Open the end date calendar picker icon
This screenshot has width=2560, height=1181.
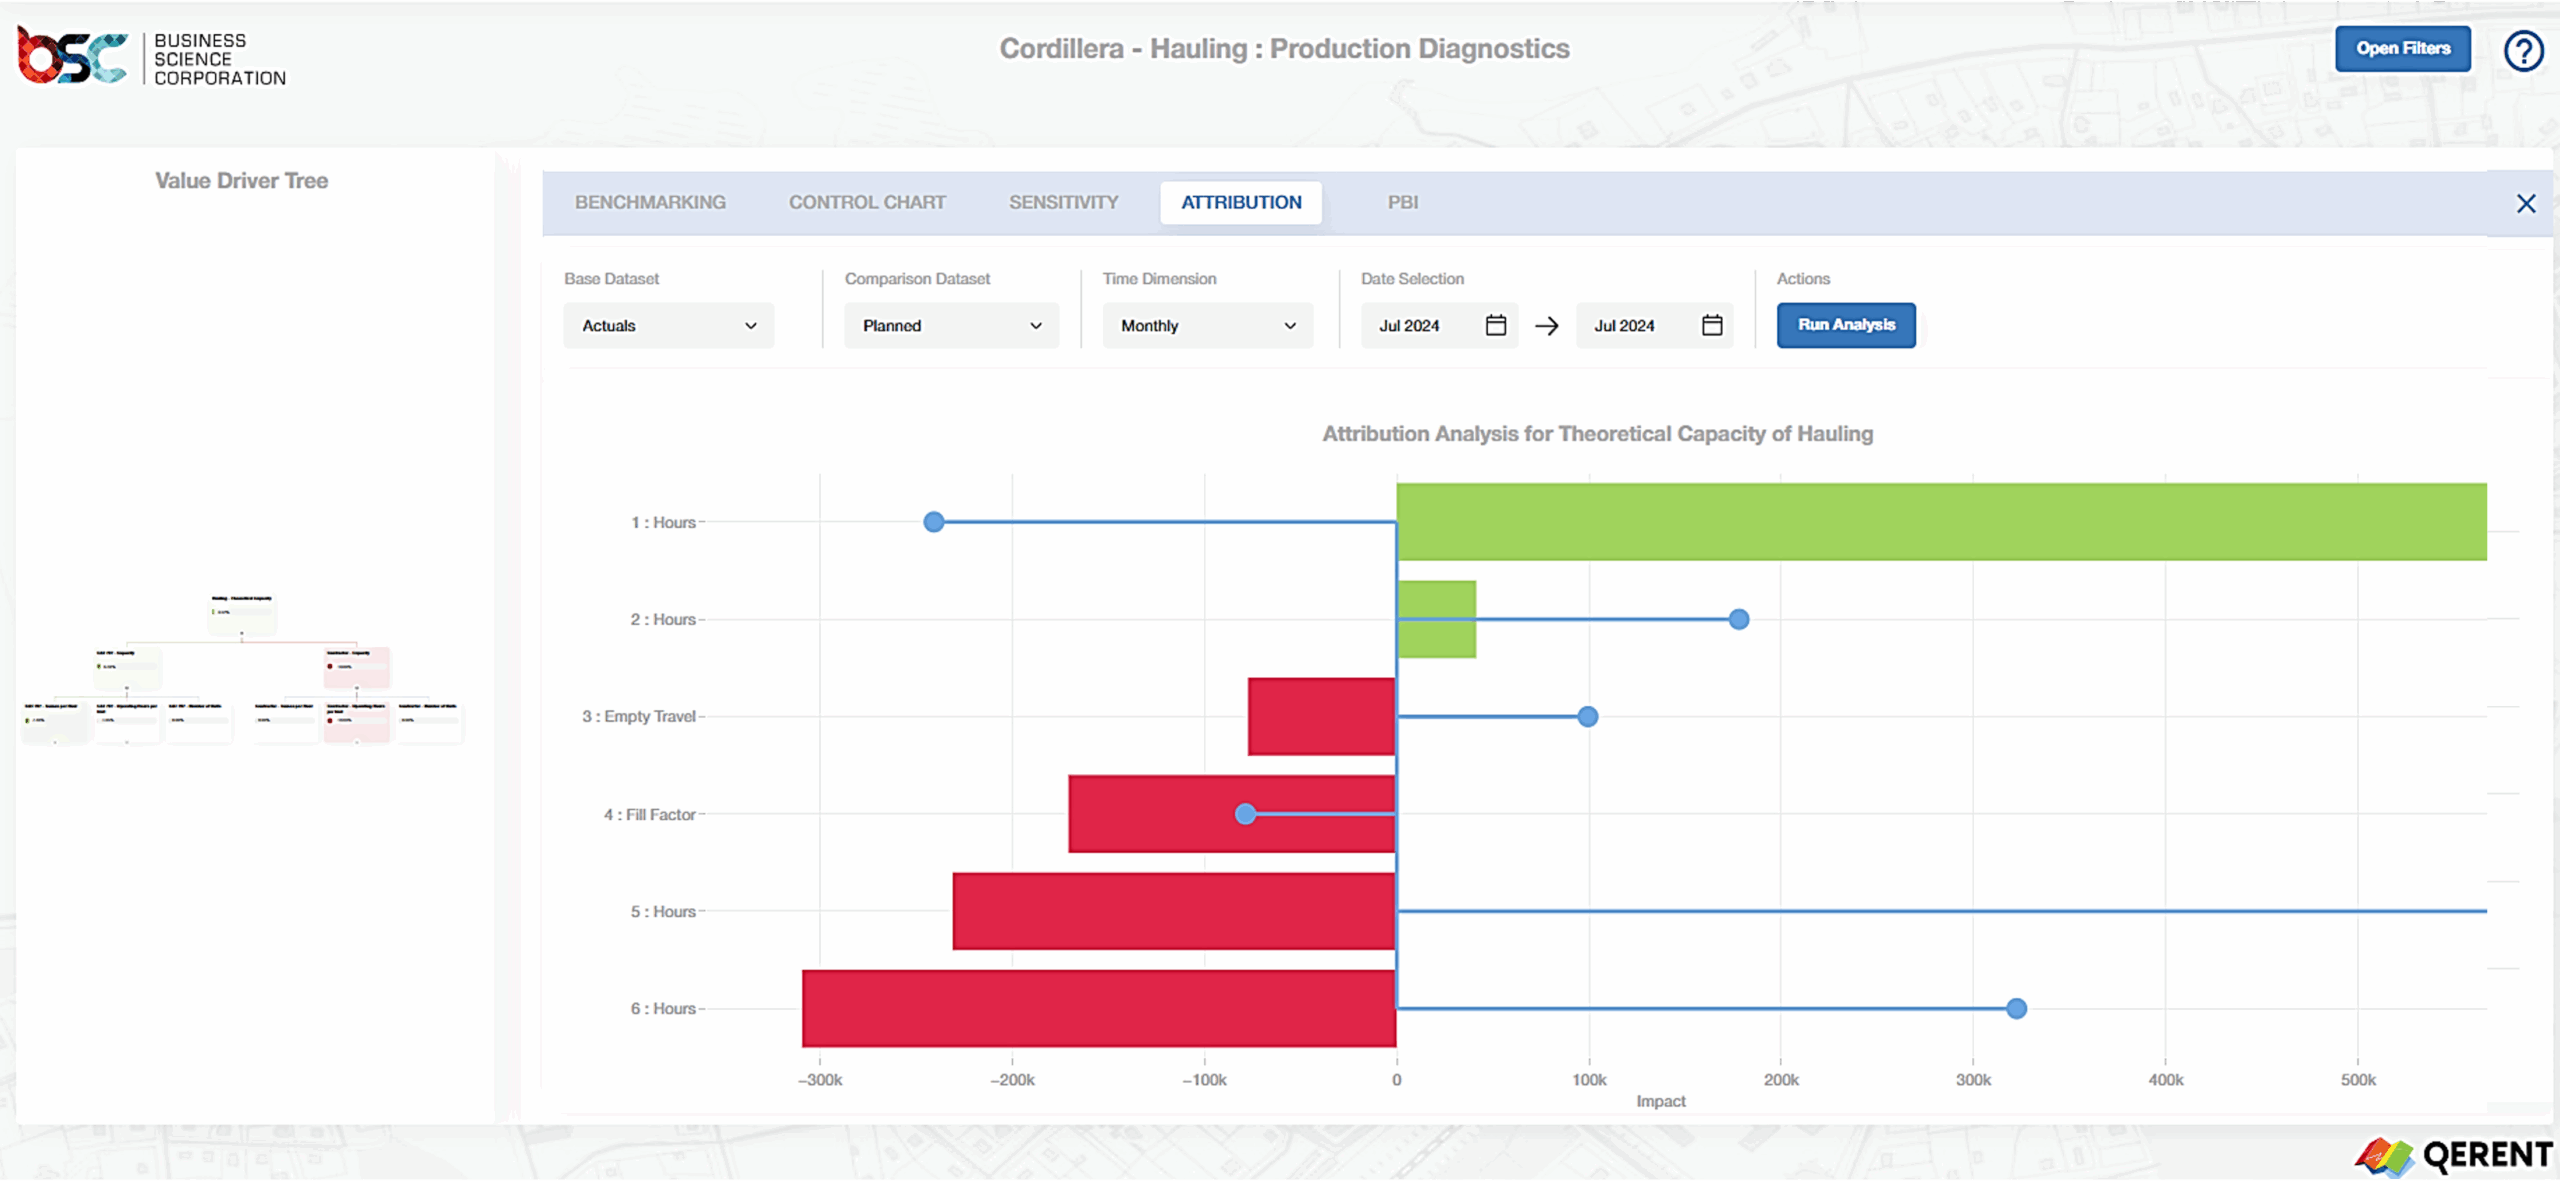click(x=1712, y=325)
